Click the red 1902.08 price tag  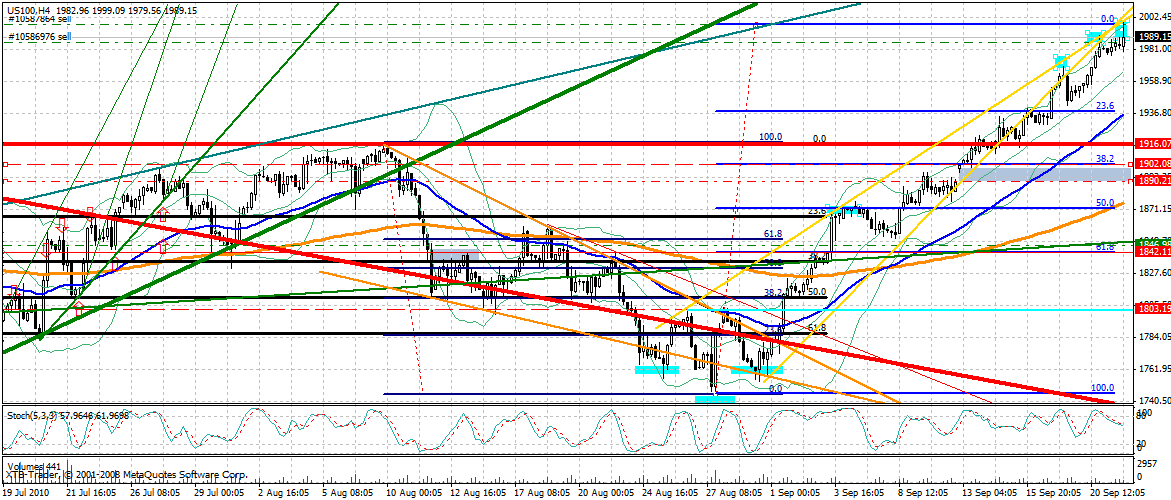[x=1152, y=163]
